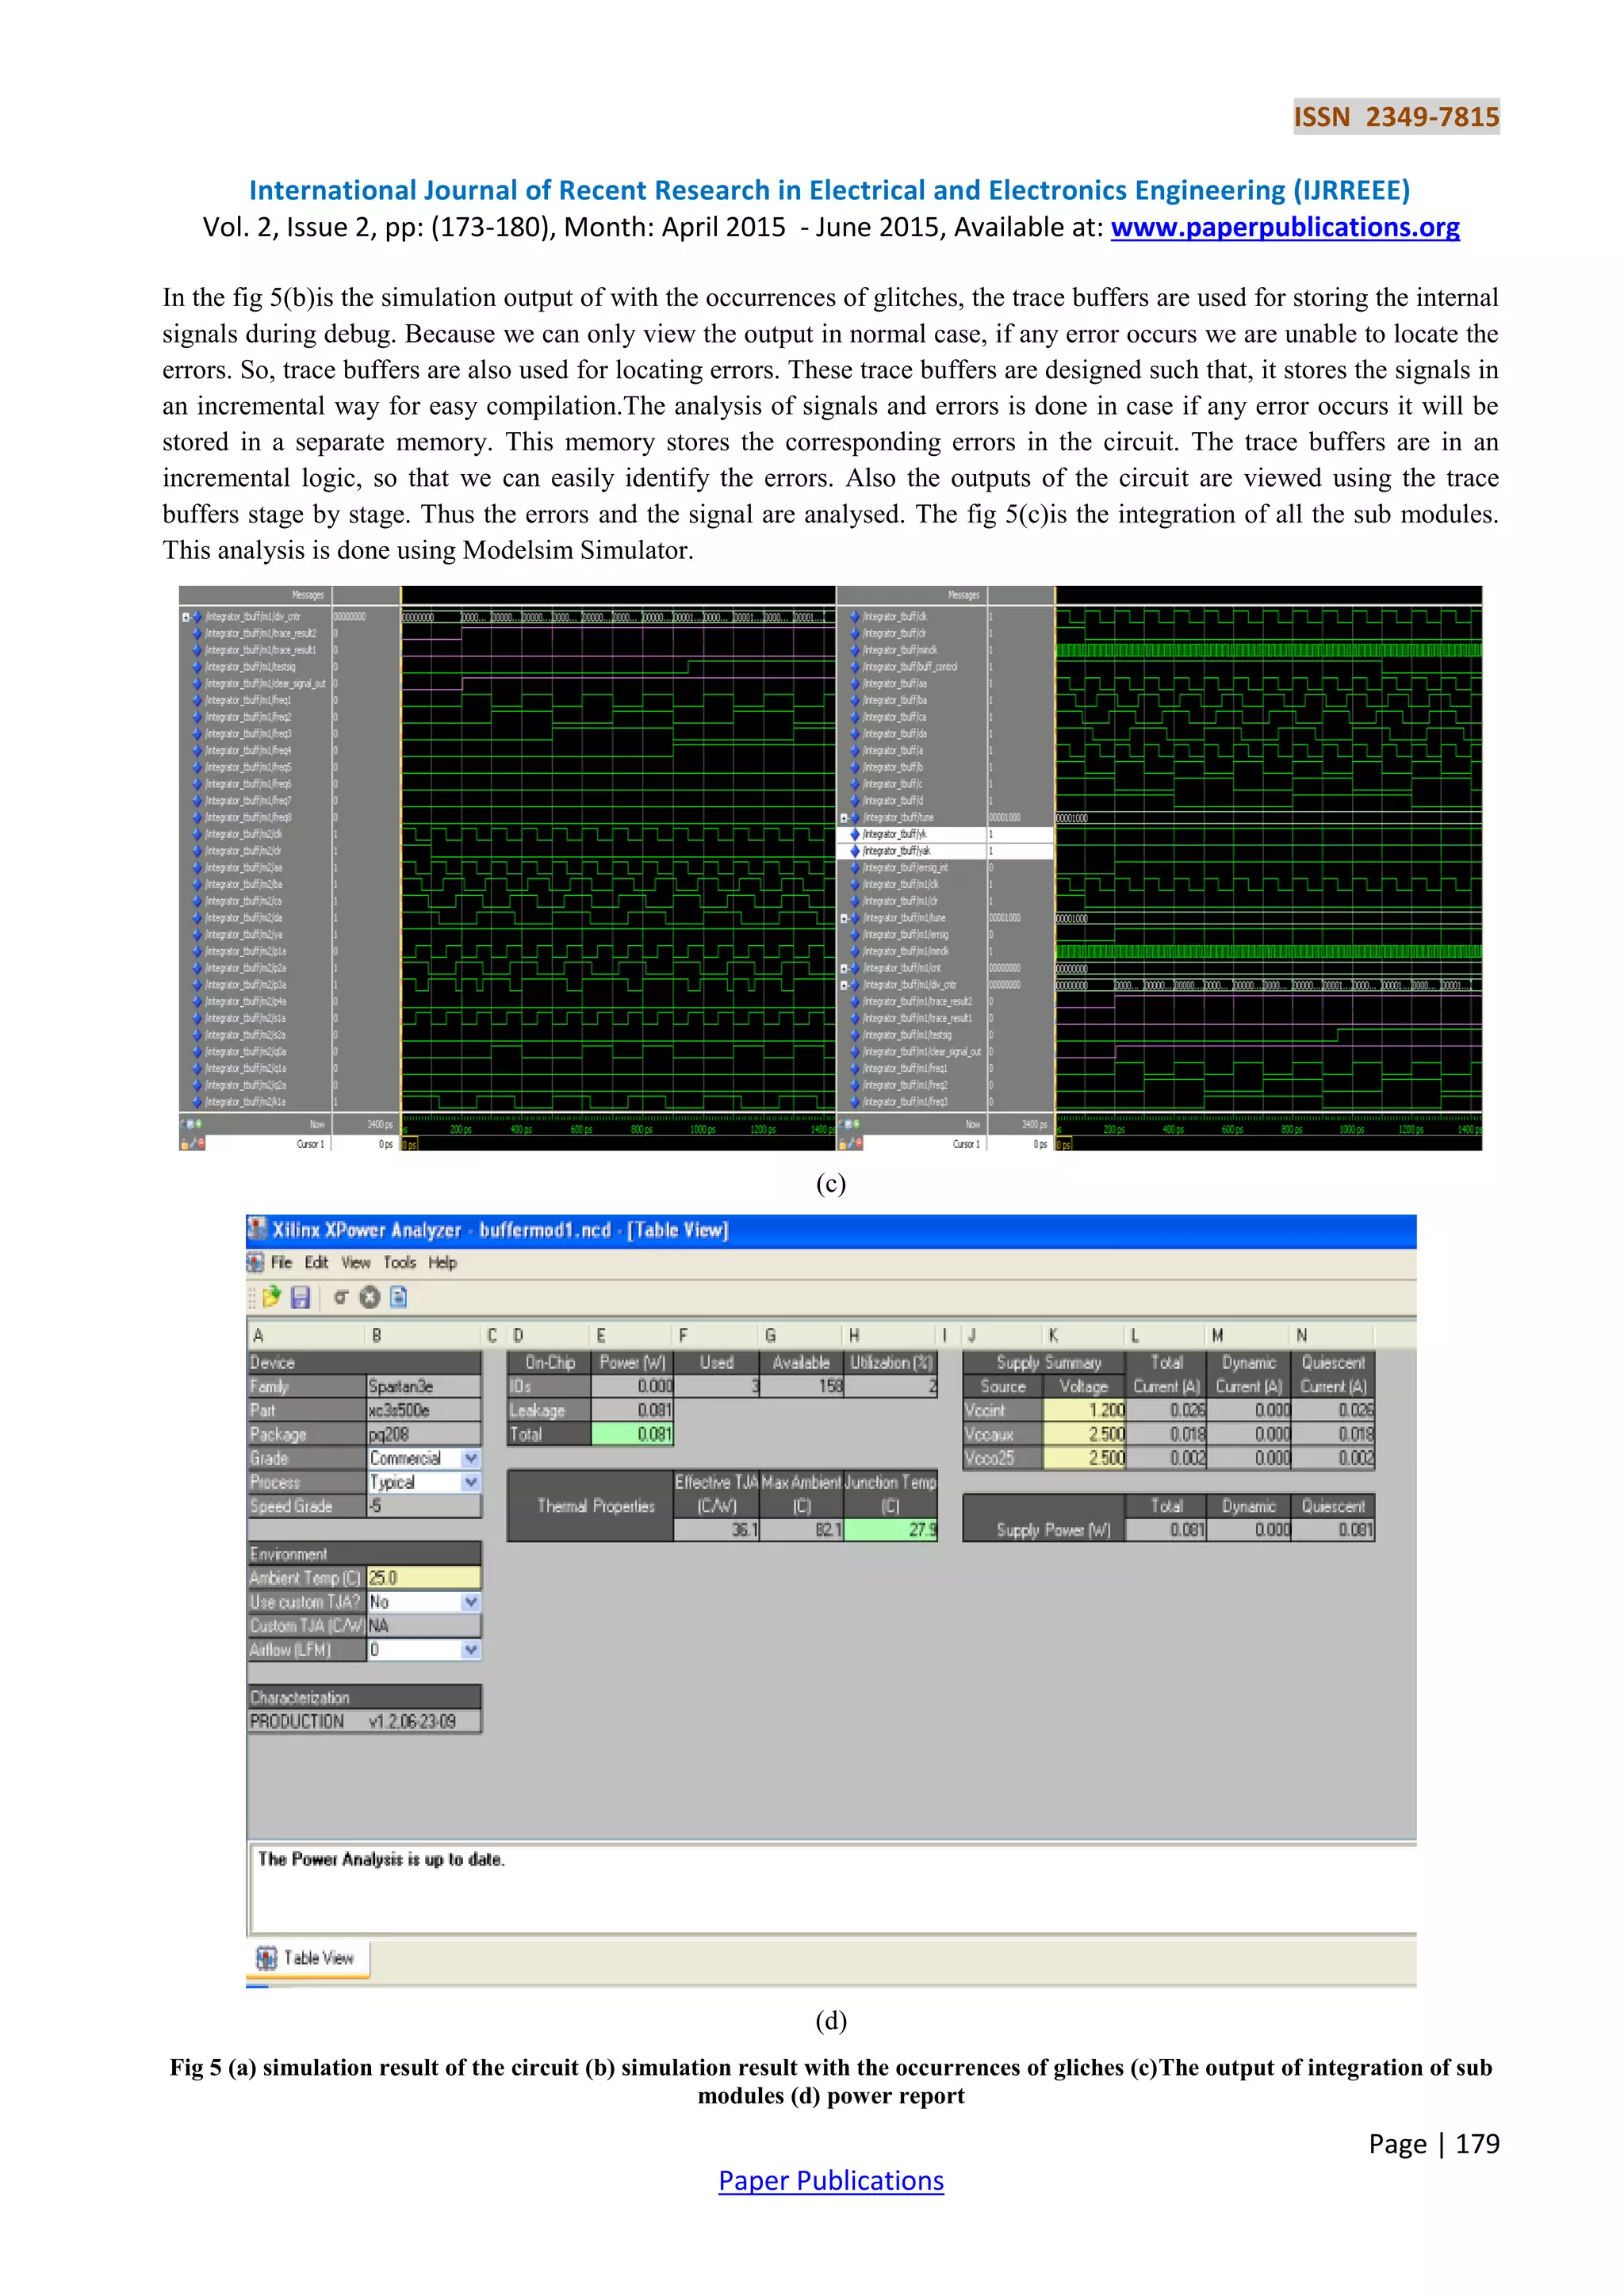
Task: Click the diamond icon beside m2/p1a signal
Action: coord(197,951)
